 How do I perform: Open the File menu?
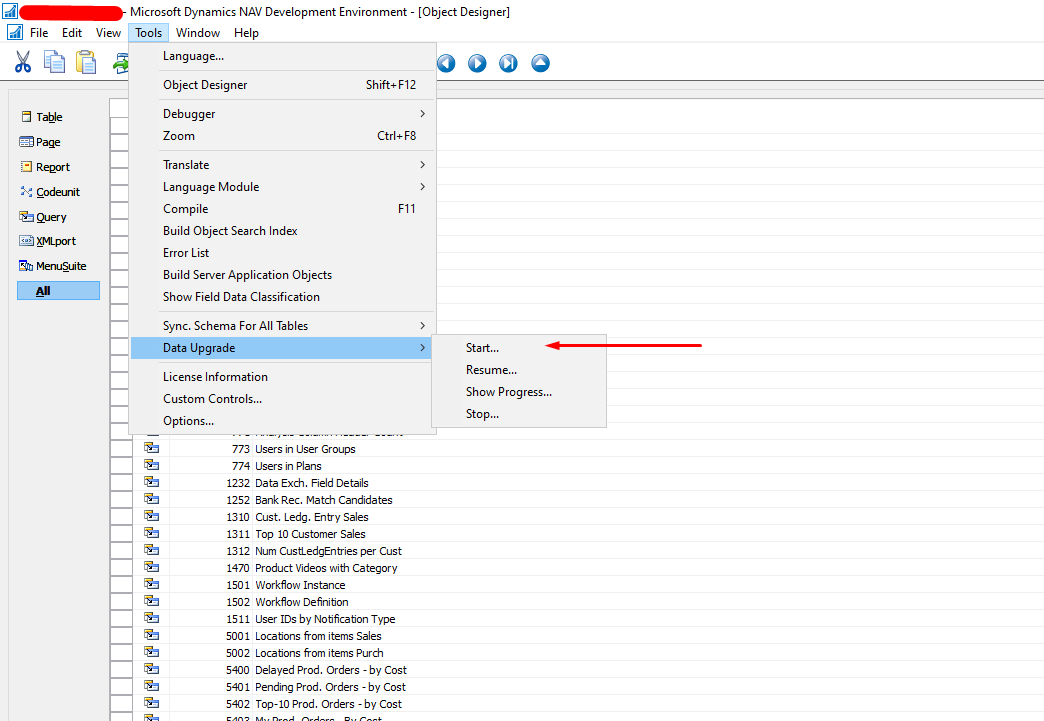(39, 33)
